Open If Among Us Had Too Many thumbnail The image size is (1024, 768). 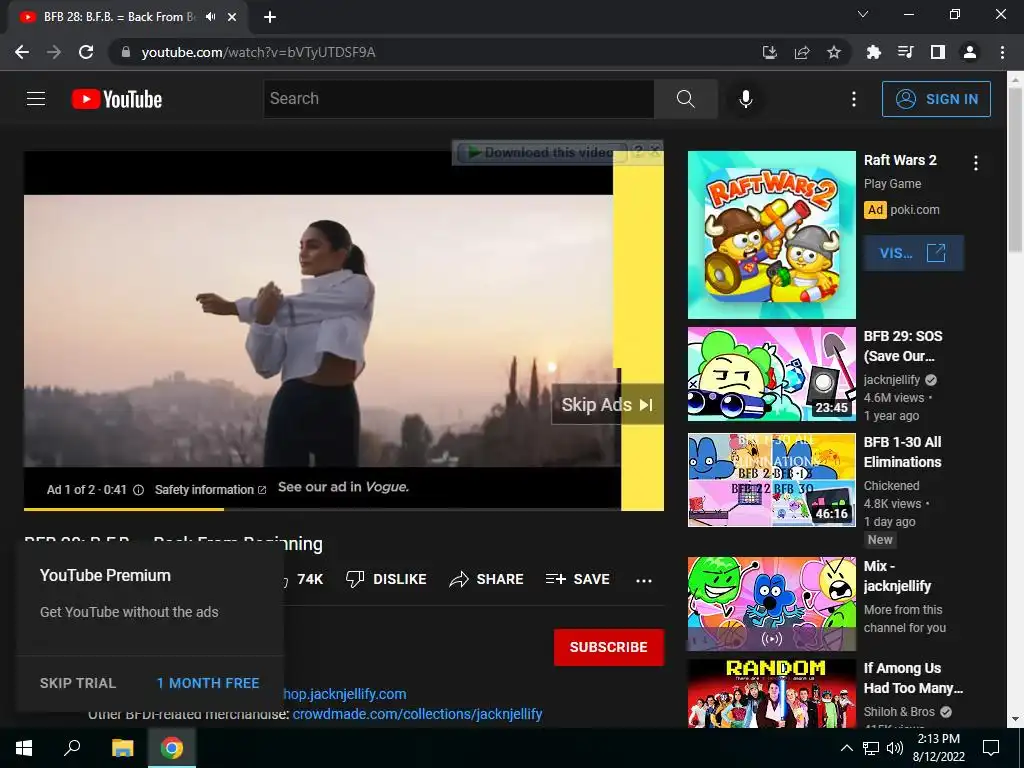(772, 694)
